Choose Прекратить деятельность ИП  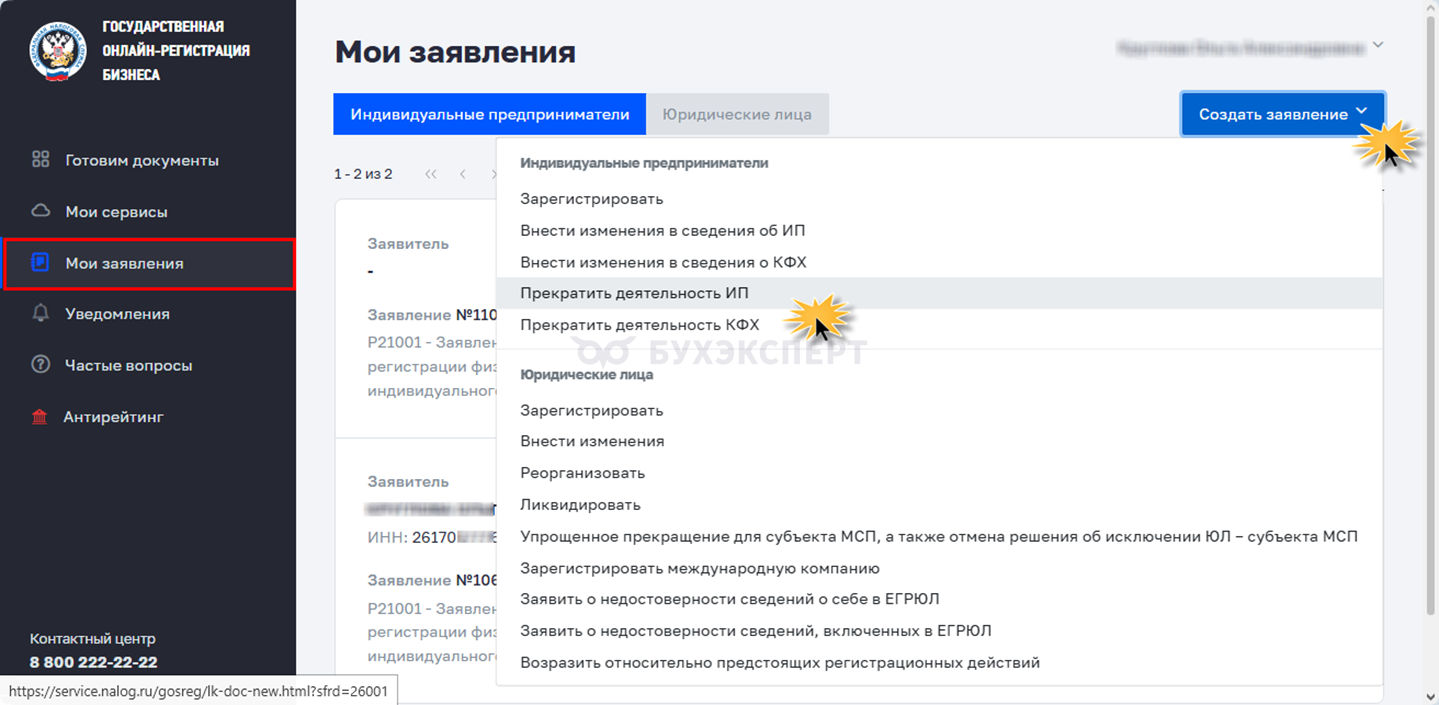click(x=939, y=293)
